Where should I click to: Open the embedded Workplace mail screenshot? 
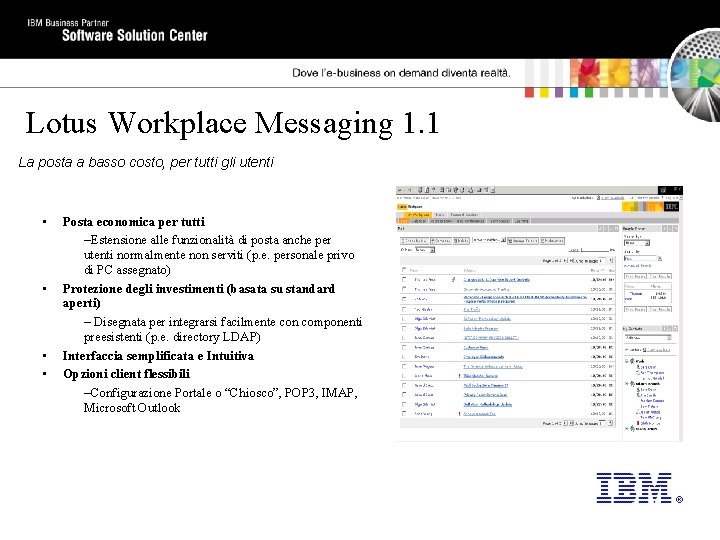coord(540,314)
